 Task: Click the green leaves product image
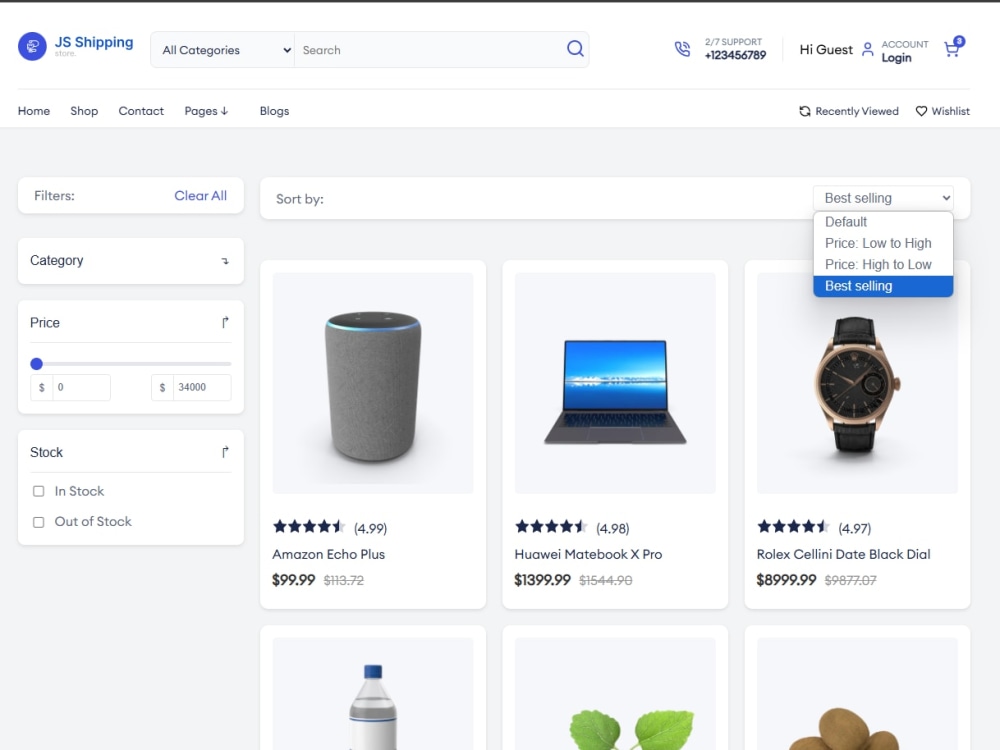615,694
